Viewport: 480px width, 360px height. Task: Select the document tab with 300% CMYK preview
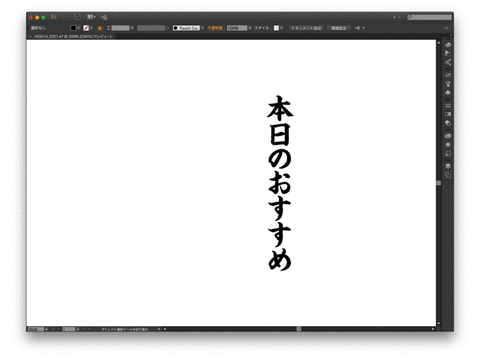(73, 36)
